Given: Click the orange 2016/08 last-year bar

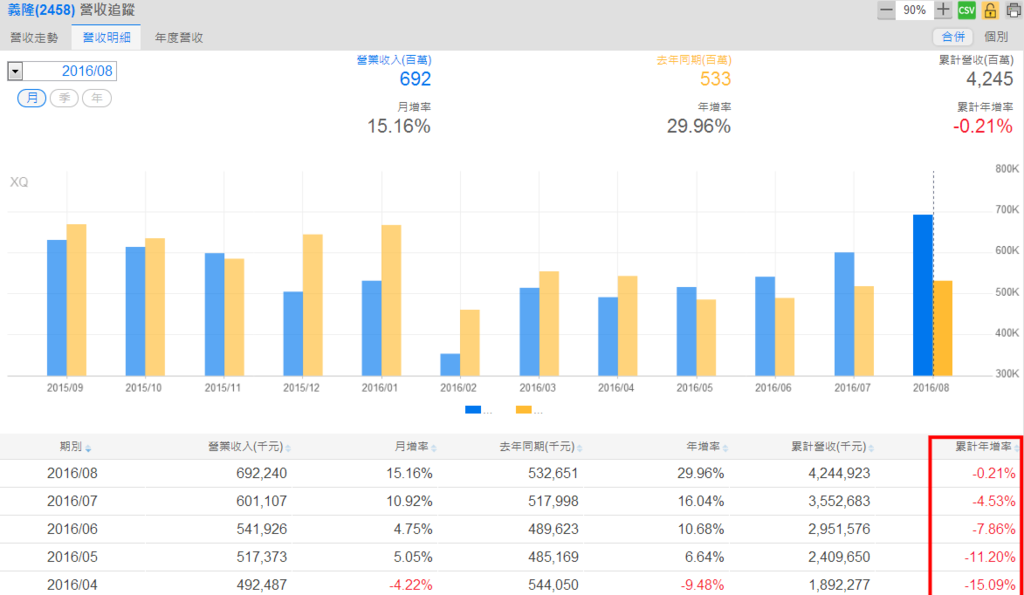Looking at the screenshot, I should click(942, 329).
